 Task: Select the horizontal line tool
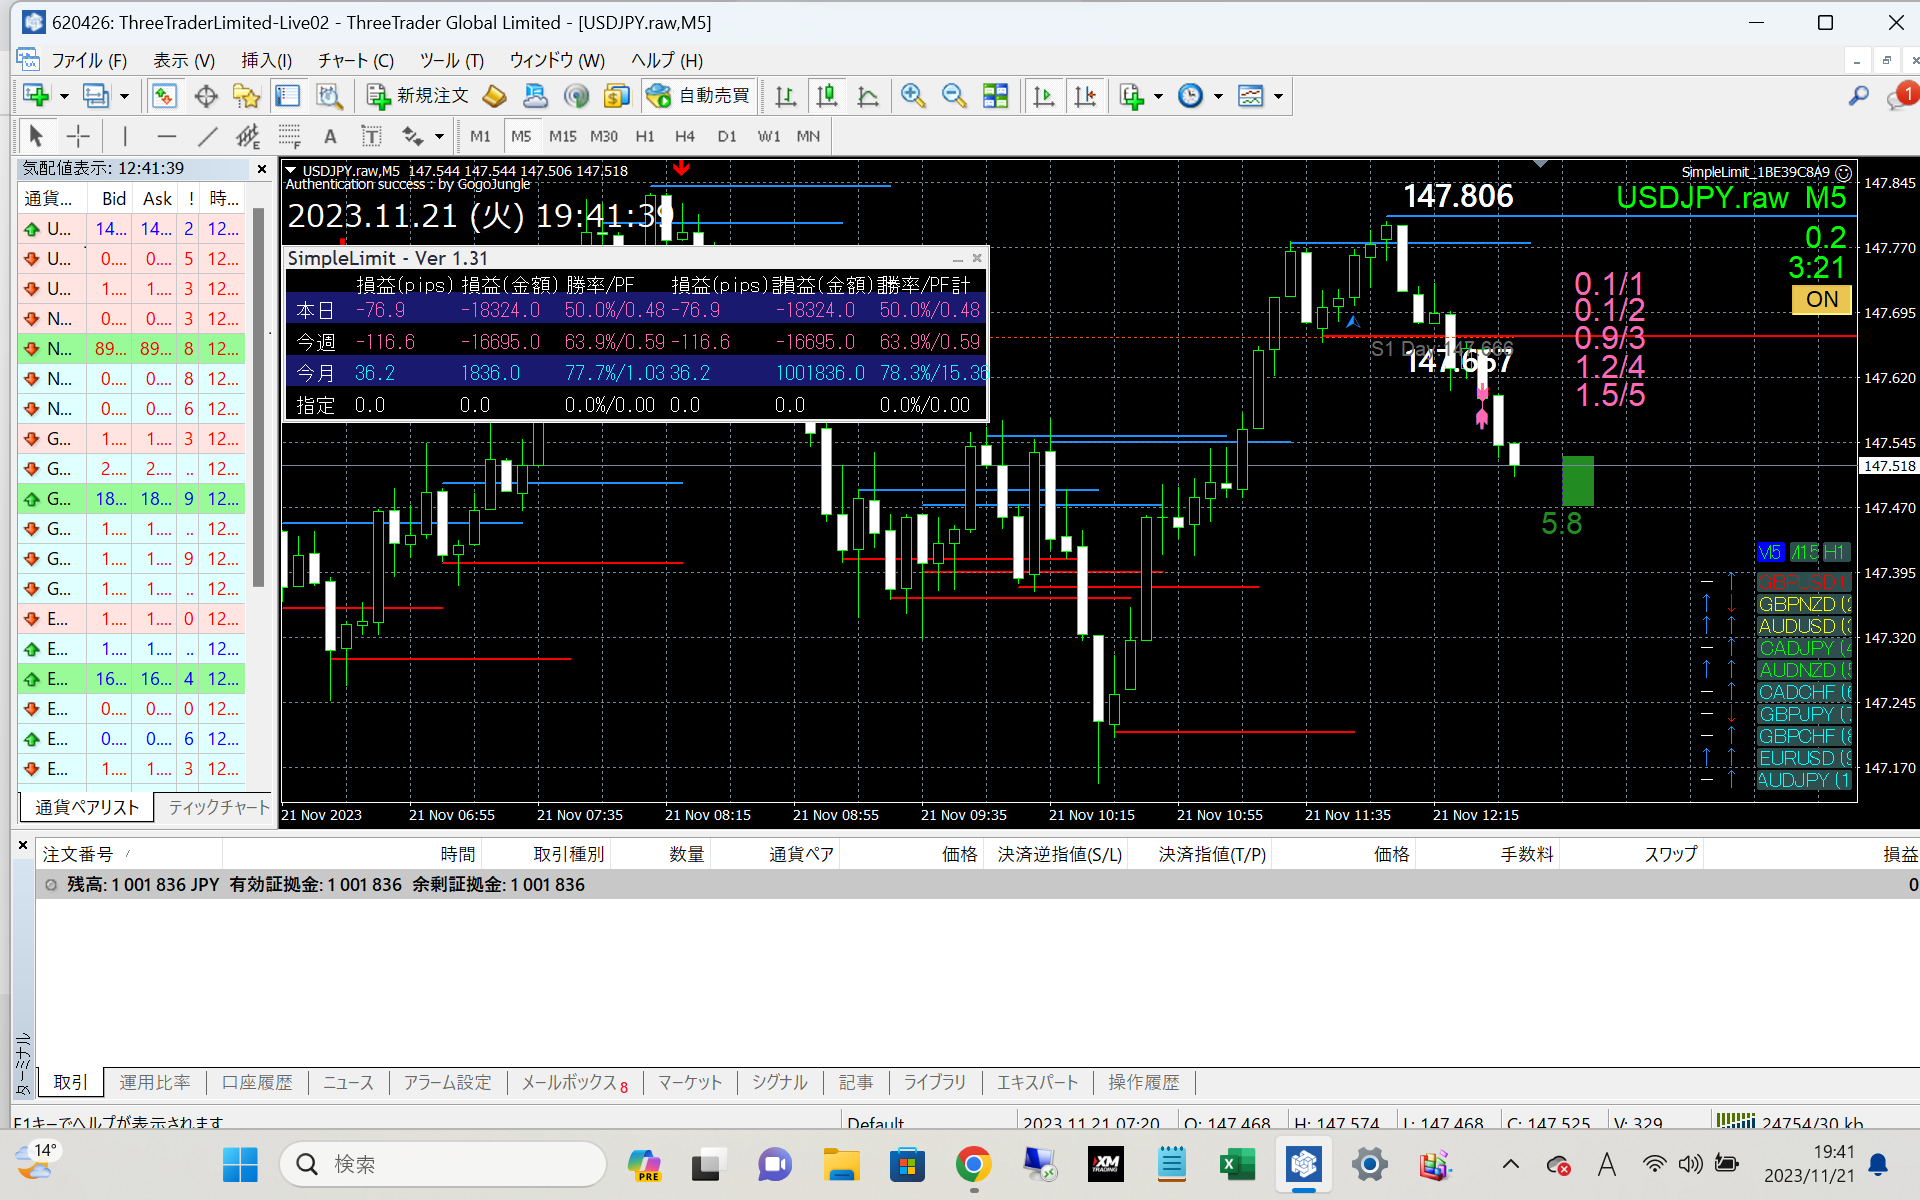pyautogui.click(x=166, y=136)
